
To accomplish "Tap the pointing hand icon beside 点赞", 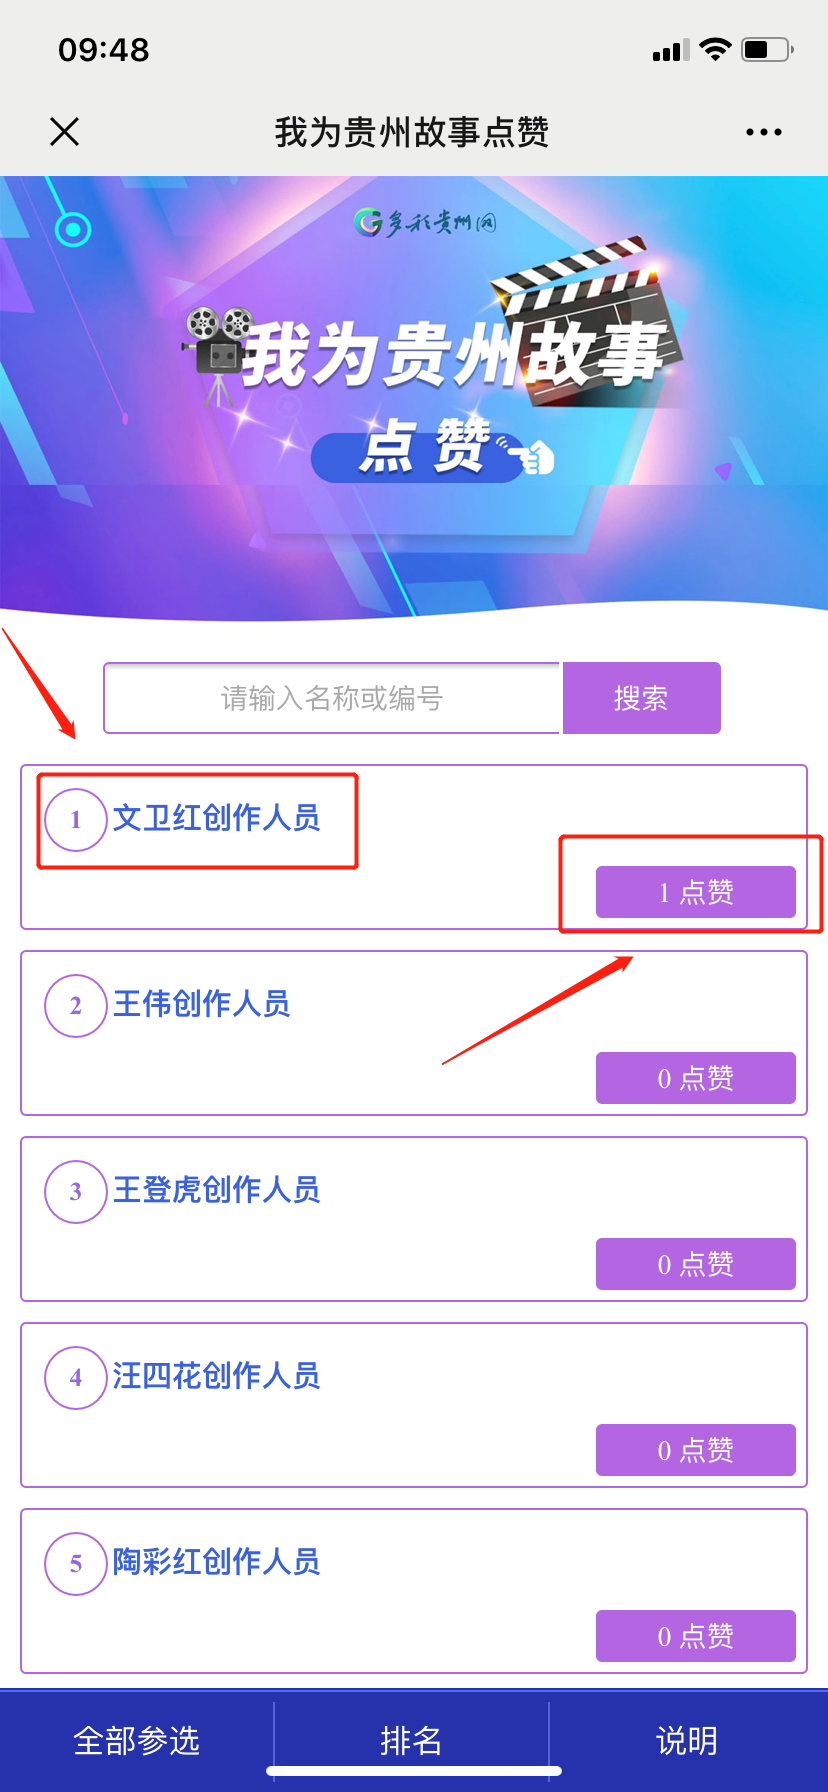I will [x=531, y=456].
